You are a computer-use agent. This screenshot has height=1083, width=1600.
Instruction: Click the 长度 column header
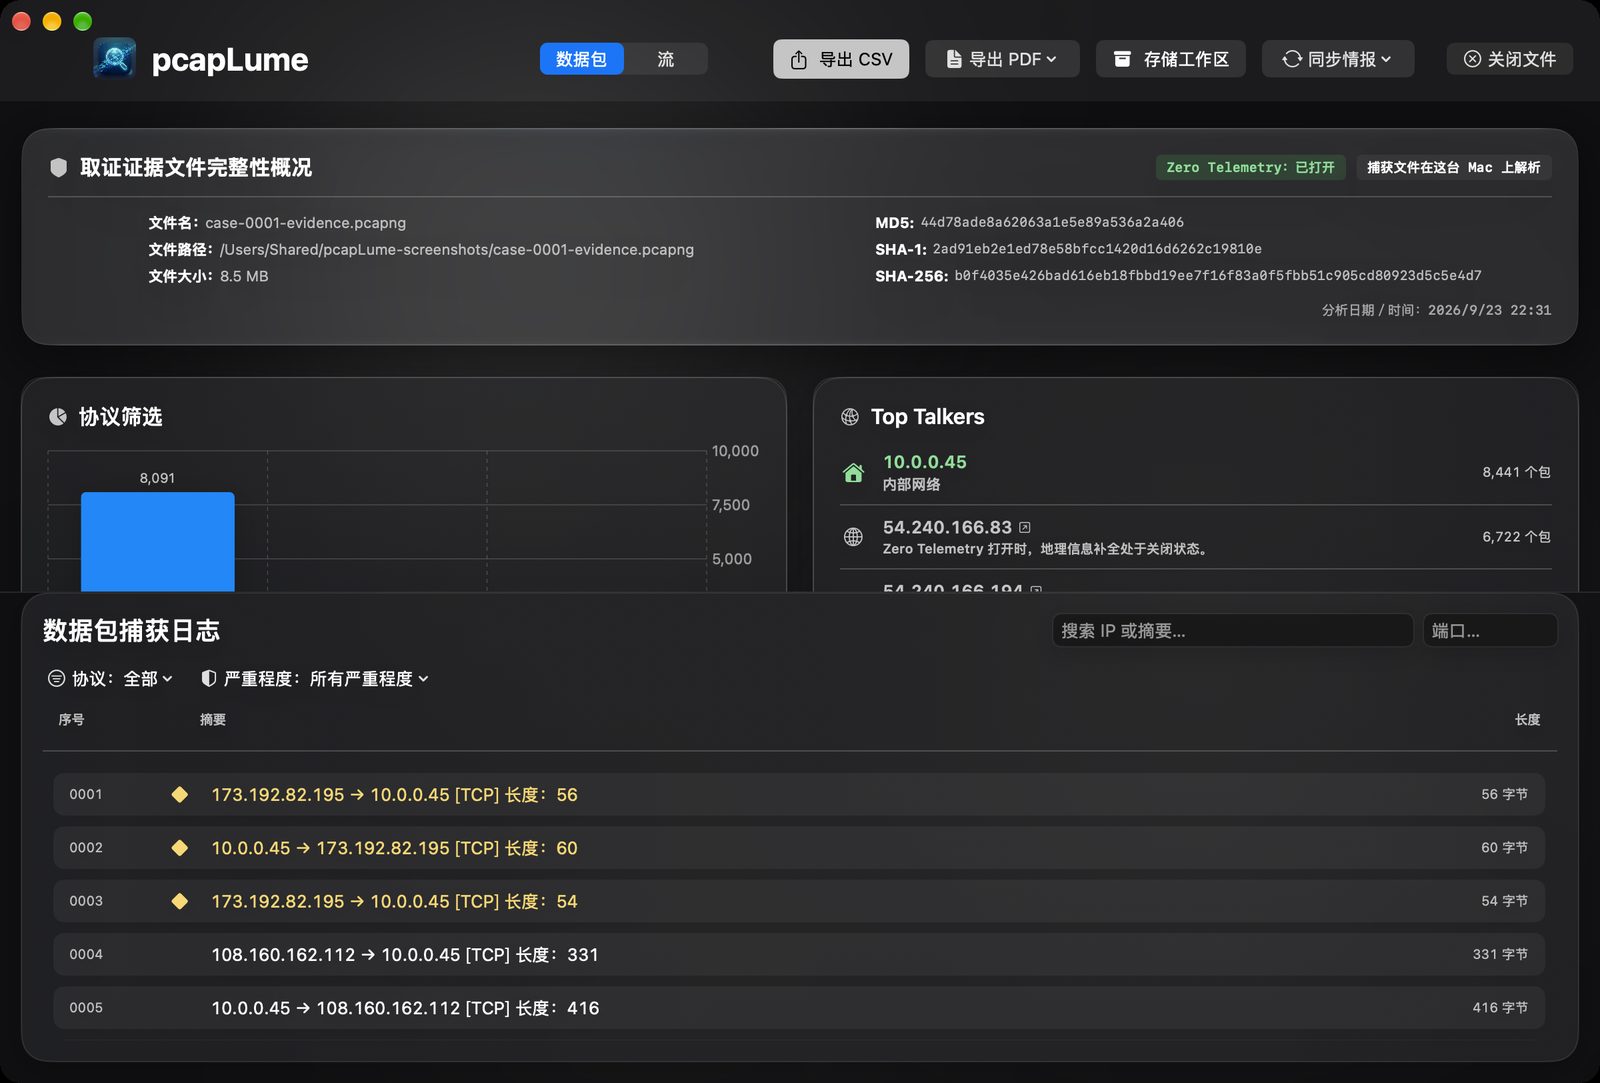1527,720
